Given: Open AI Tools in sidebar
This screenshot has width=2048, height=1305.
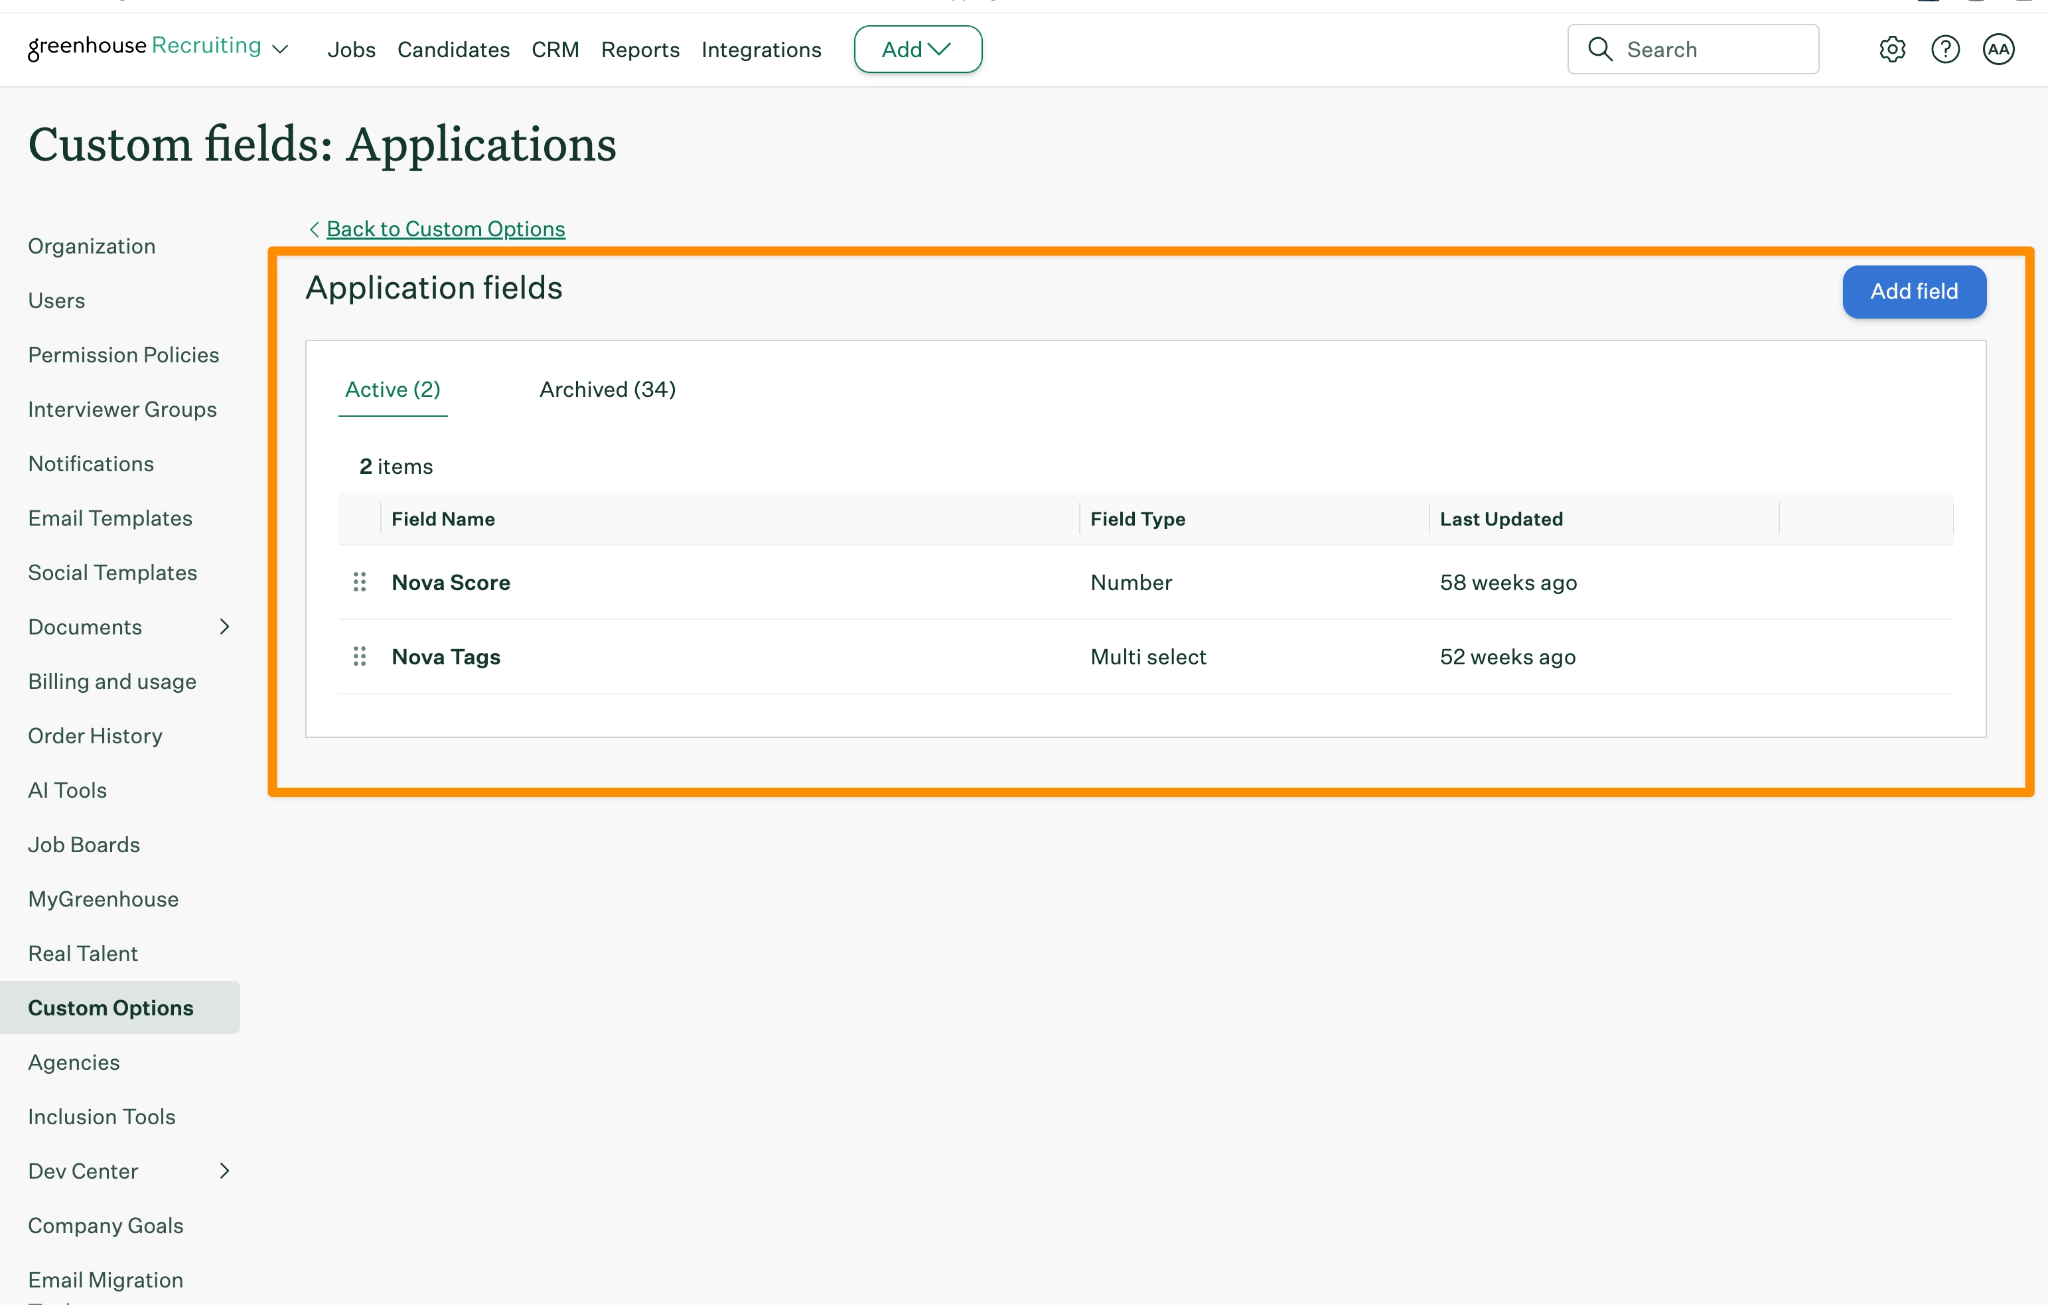Looking at the screenshot, I should [x=67, y=790].
